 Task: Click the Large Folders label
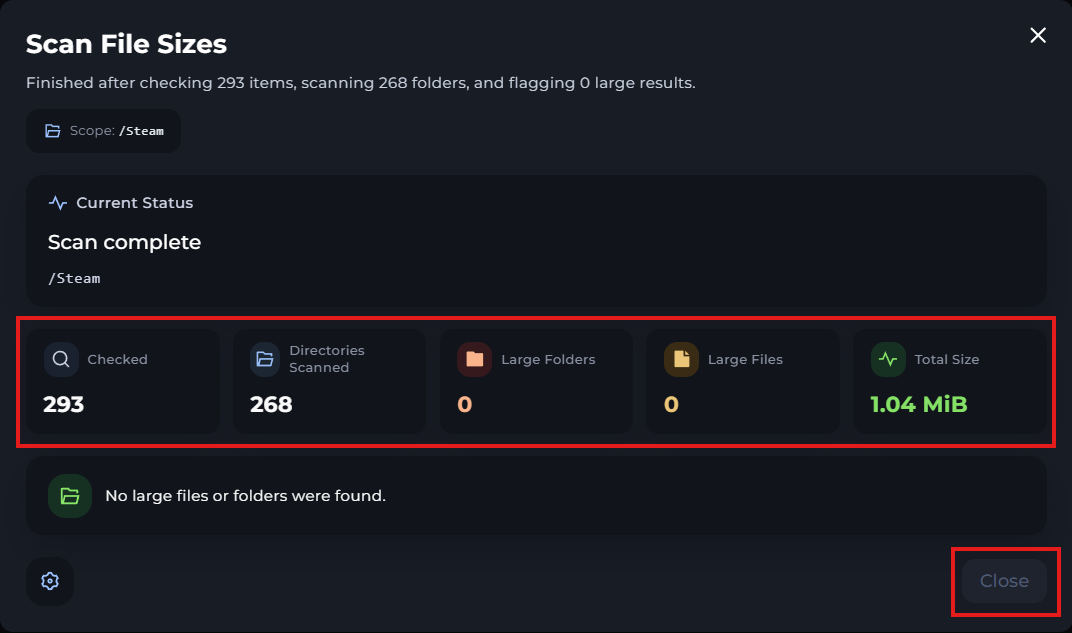[x=548, y=359]
